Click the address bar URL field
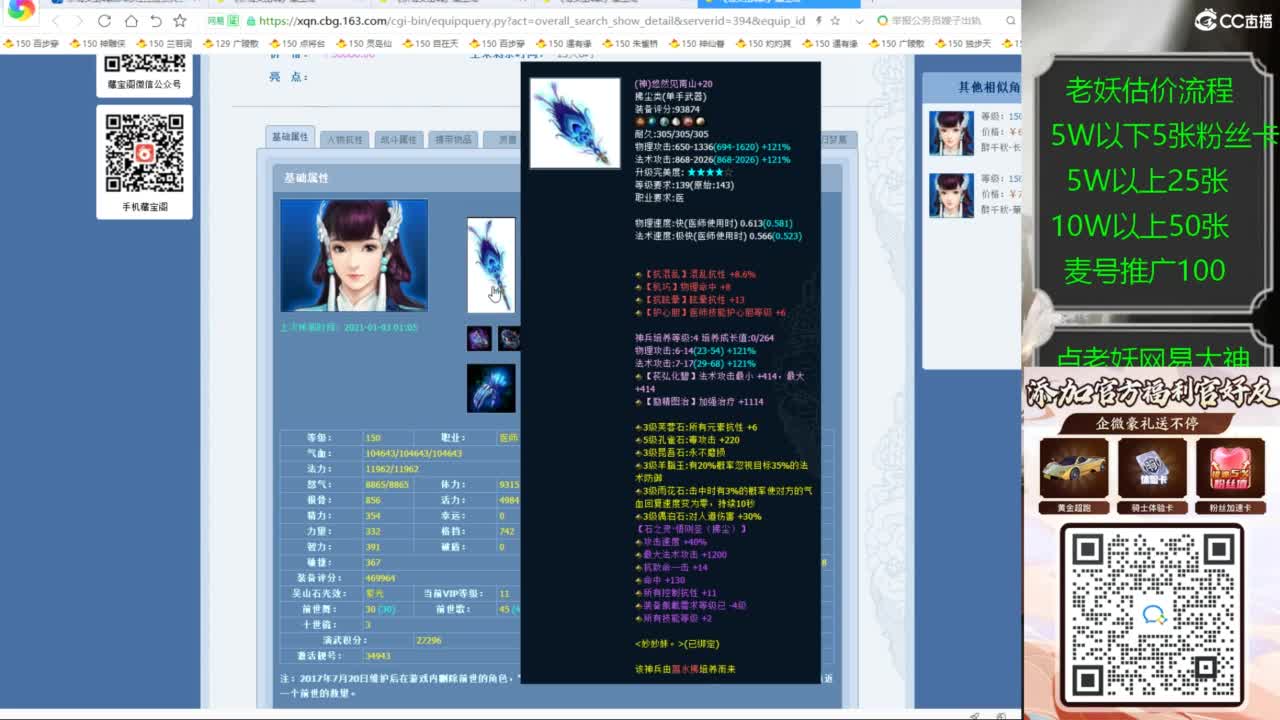Screen dimensions: 1280x720 coord(530,21)
